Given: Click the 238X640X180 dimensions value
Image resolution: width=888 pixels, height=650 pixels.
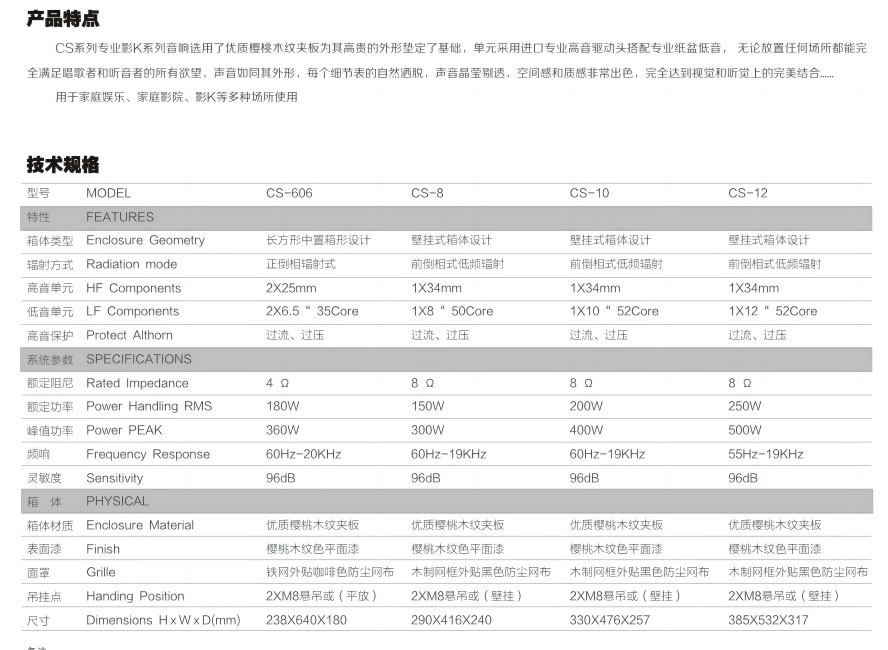Looking at the screenshot, I should [306, 620].
